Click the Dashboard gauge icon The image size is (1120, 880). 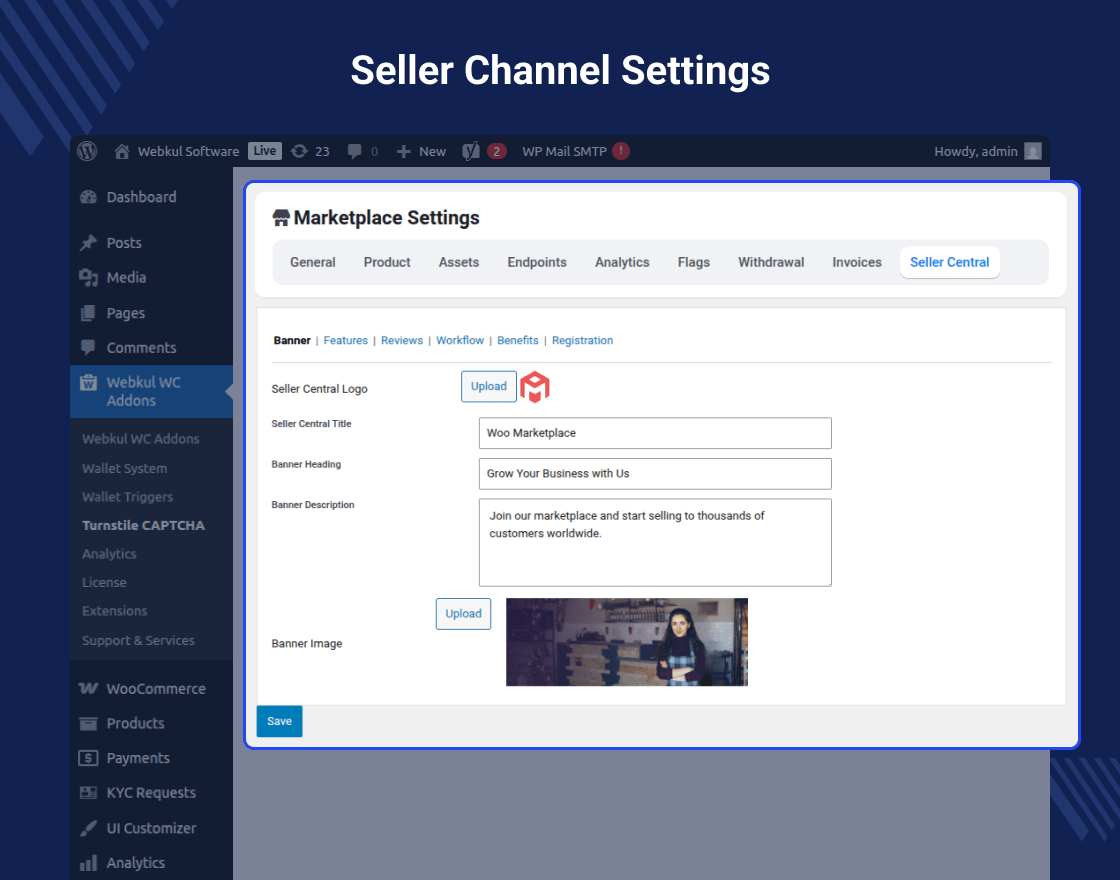(89, 197)
